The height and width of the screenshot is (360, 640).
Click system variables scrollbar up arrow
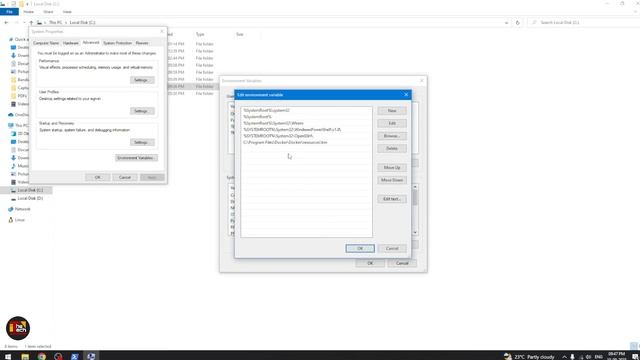pyautogui.click(x=415, y=187)
